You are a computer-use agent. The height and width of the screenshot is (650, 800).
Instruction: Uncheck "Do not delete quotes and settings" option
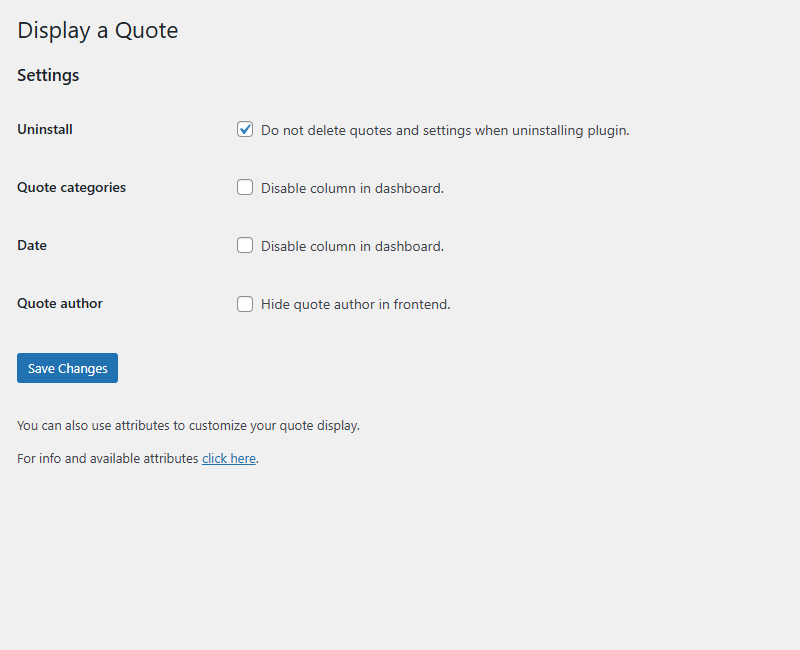click(245, 129)
